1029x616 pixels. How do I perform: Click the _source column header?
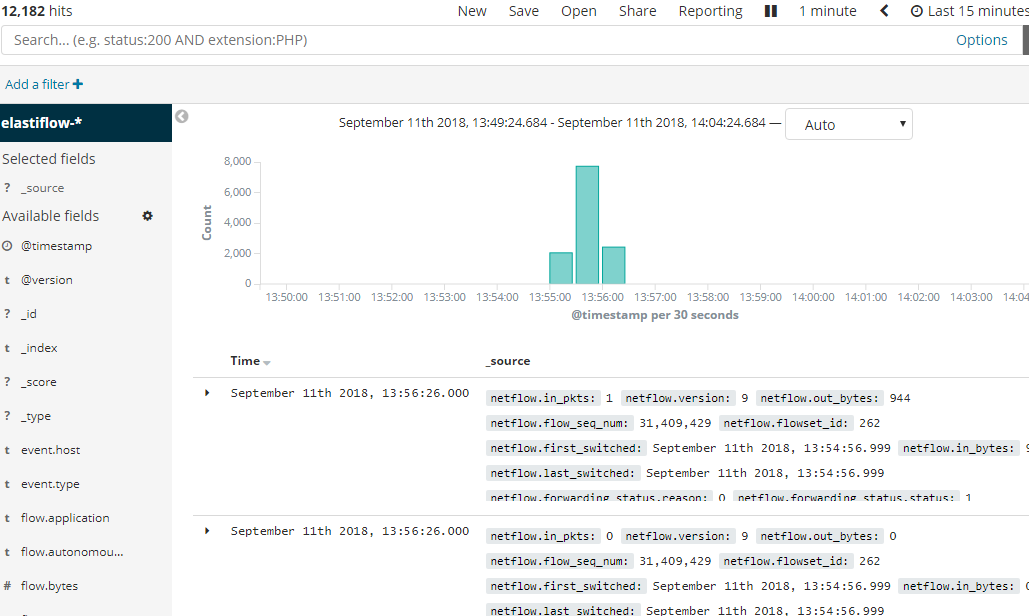point(508,361)
